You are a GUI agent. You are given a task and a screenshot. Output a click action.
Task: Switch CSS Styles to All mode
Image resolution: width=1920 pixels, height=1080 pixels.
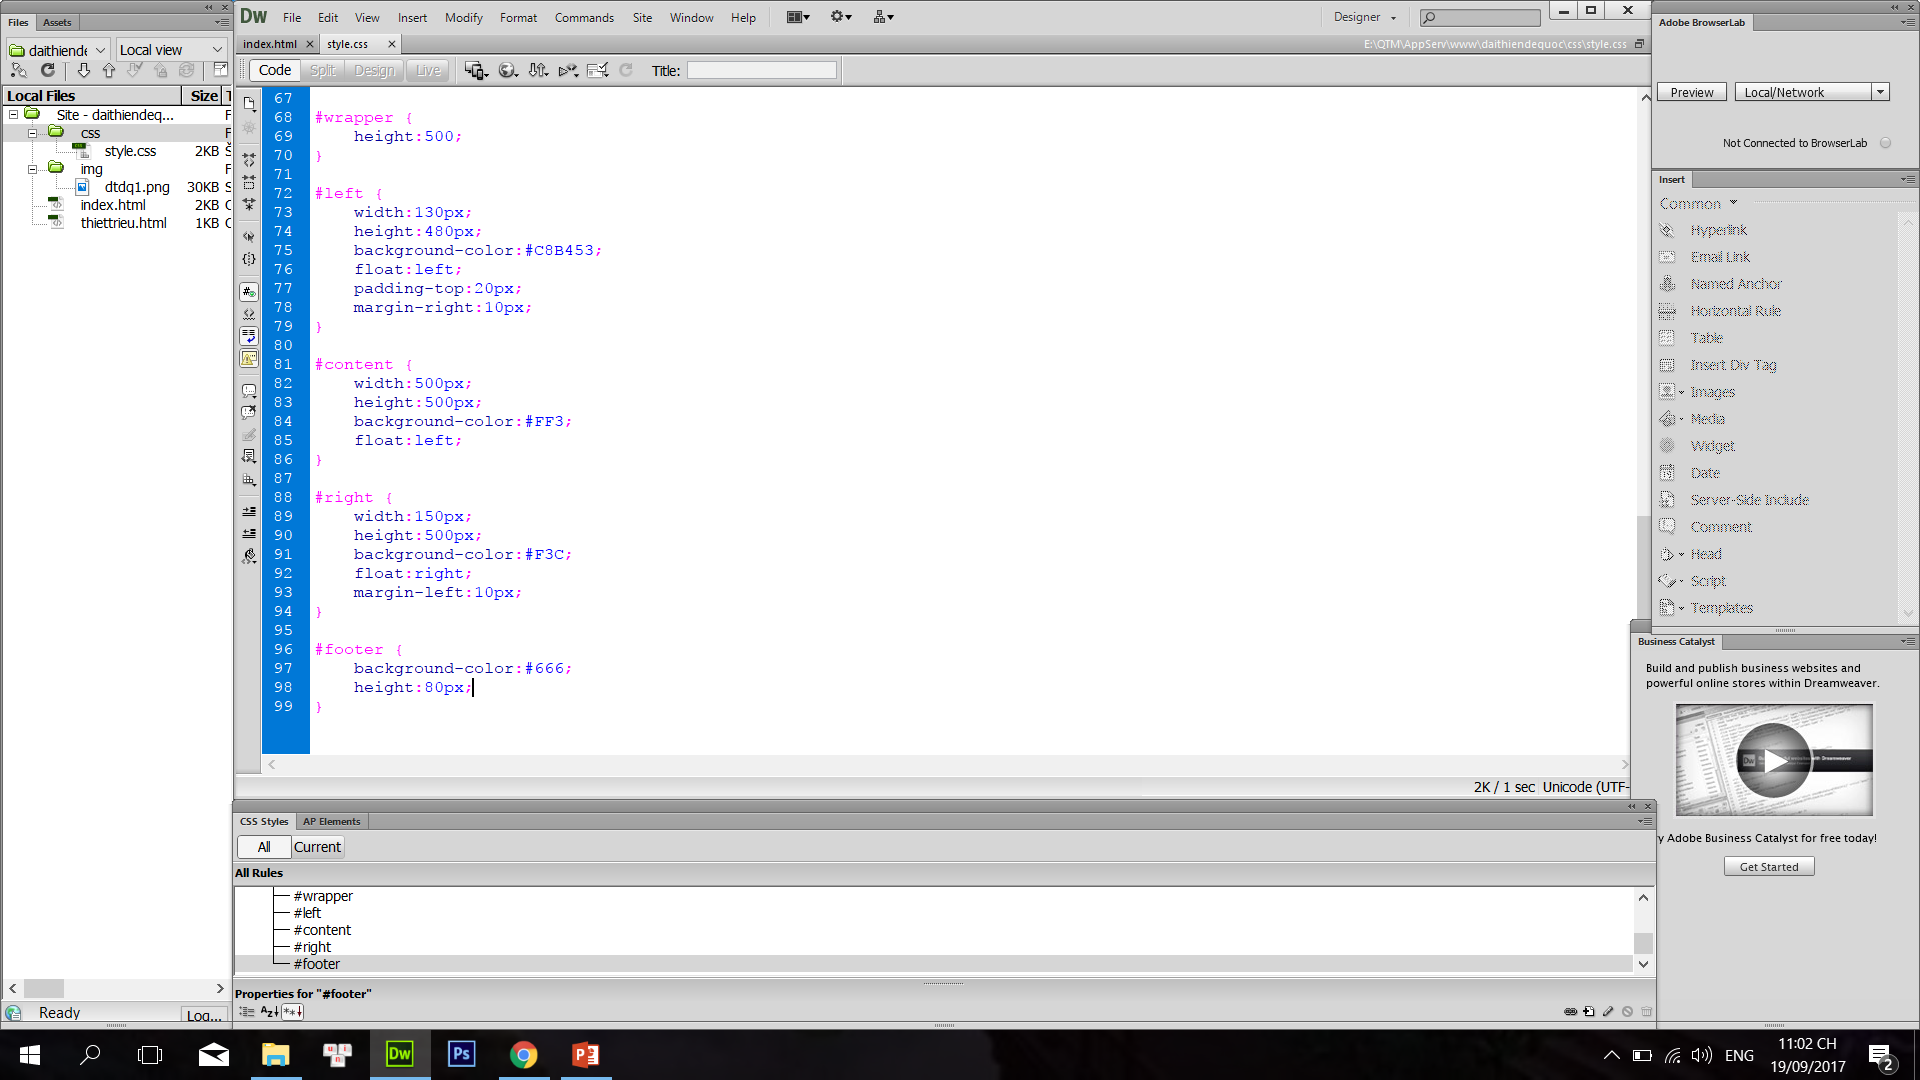click(x=264, y=847)
